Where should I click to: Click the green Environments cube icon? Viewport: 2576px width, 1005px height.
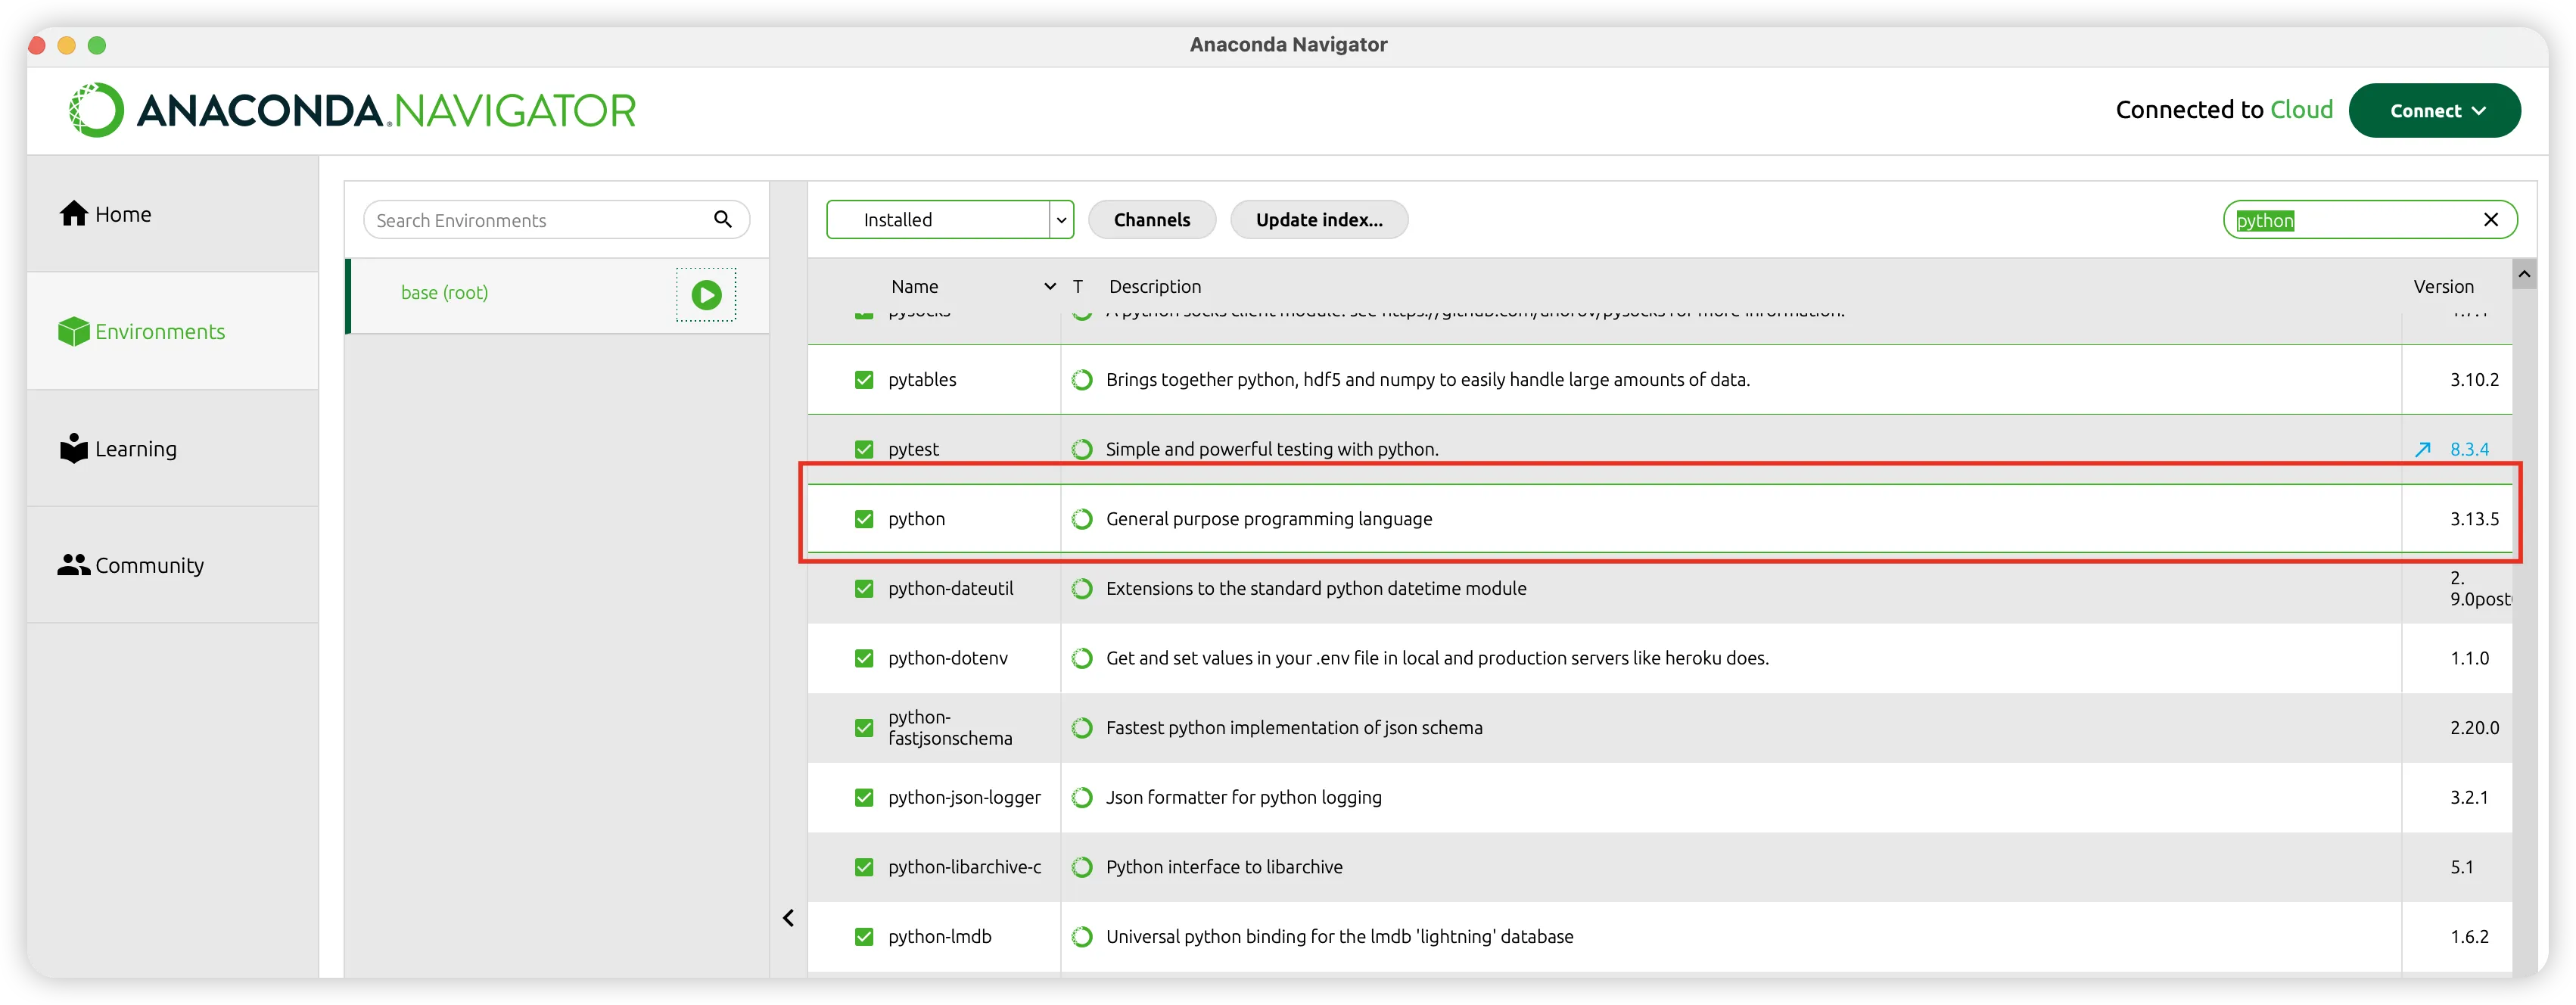point(73,332)
